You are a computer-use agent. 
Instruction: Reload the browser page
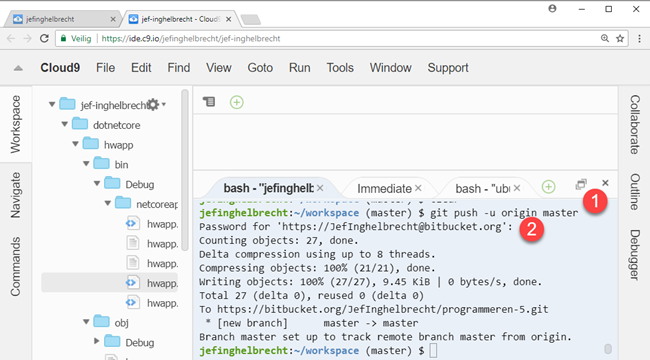(44, 39)
